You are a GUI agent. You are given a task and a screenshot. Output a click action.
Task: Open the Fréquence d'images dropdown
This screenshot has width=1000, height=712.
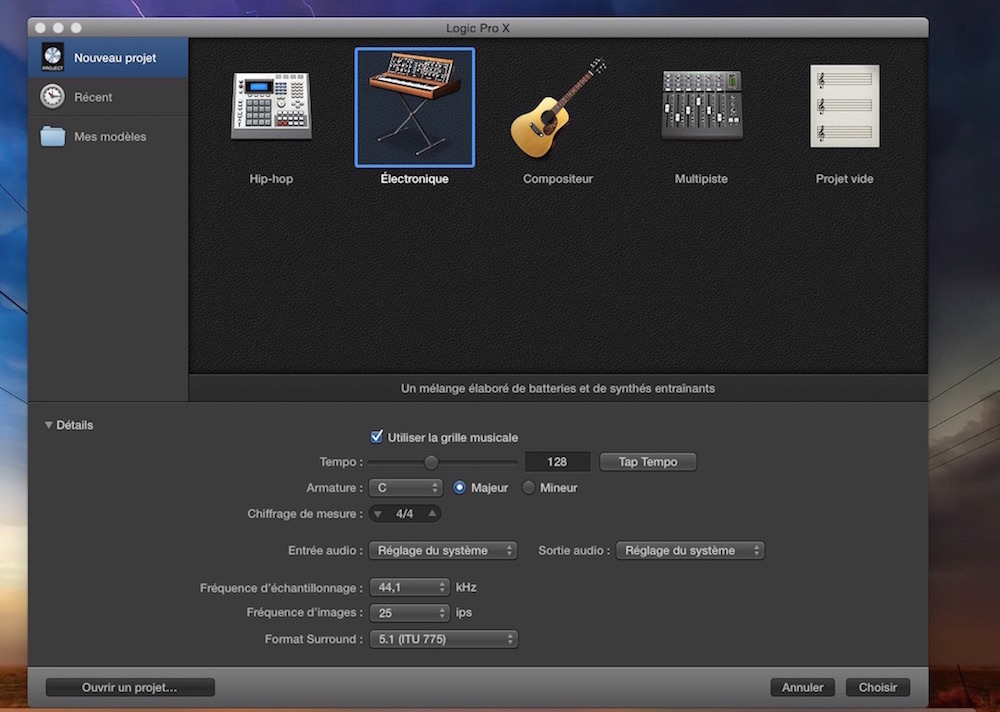[x=409, y=612]
